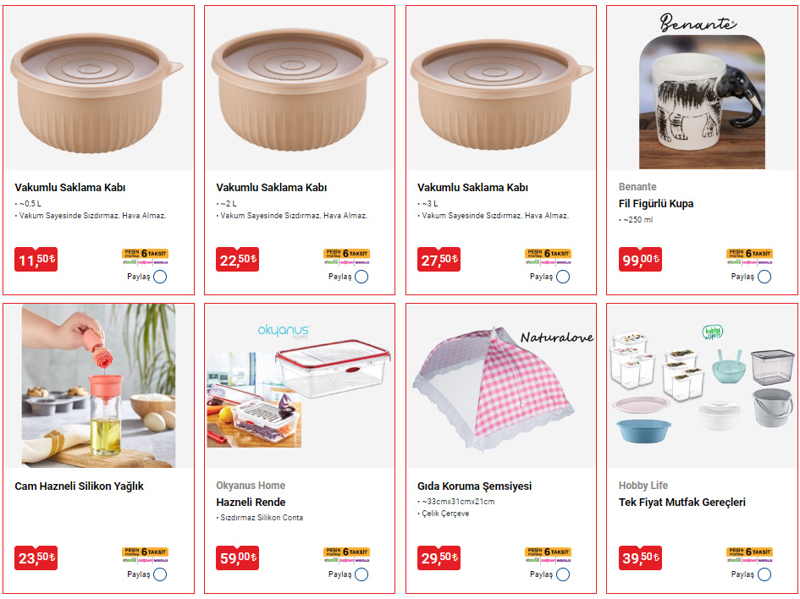Click the Benante logo above the mug
The image size is (800, 599).
pyautogui.click(x=697, y=23)
